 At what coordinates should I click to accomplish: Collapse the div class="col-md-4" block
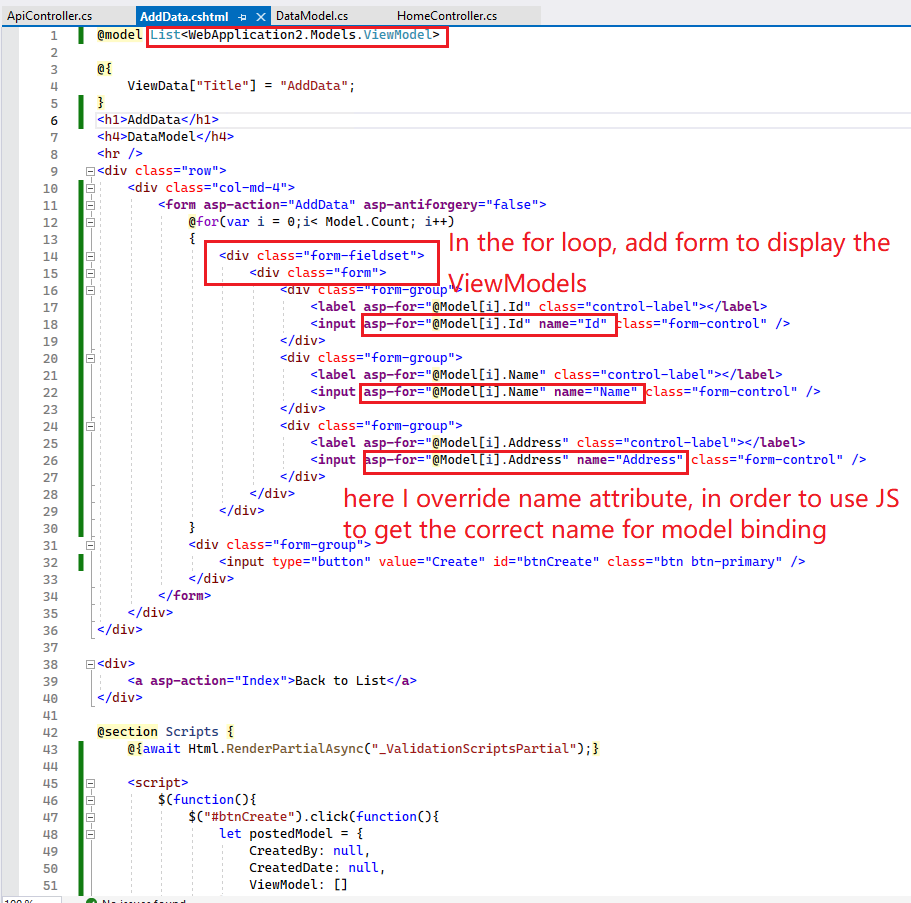pyautogui.click(x=91, y=188)
